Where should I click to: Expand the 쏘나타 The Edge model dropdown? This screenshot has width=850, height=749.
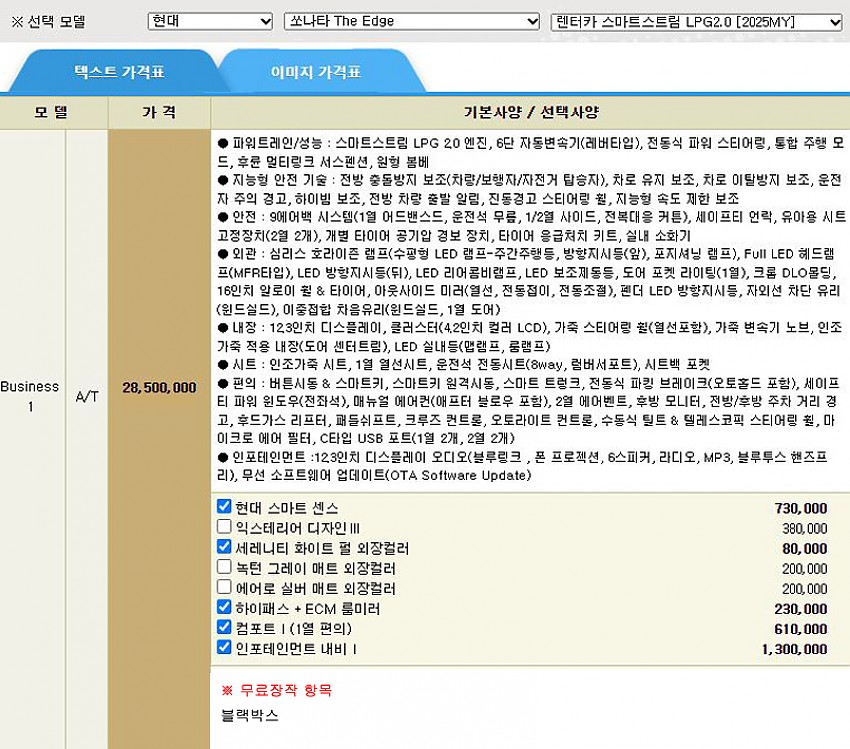pos(412,21)
